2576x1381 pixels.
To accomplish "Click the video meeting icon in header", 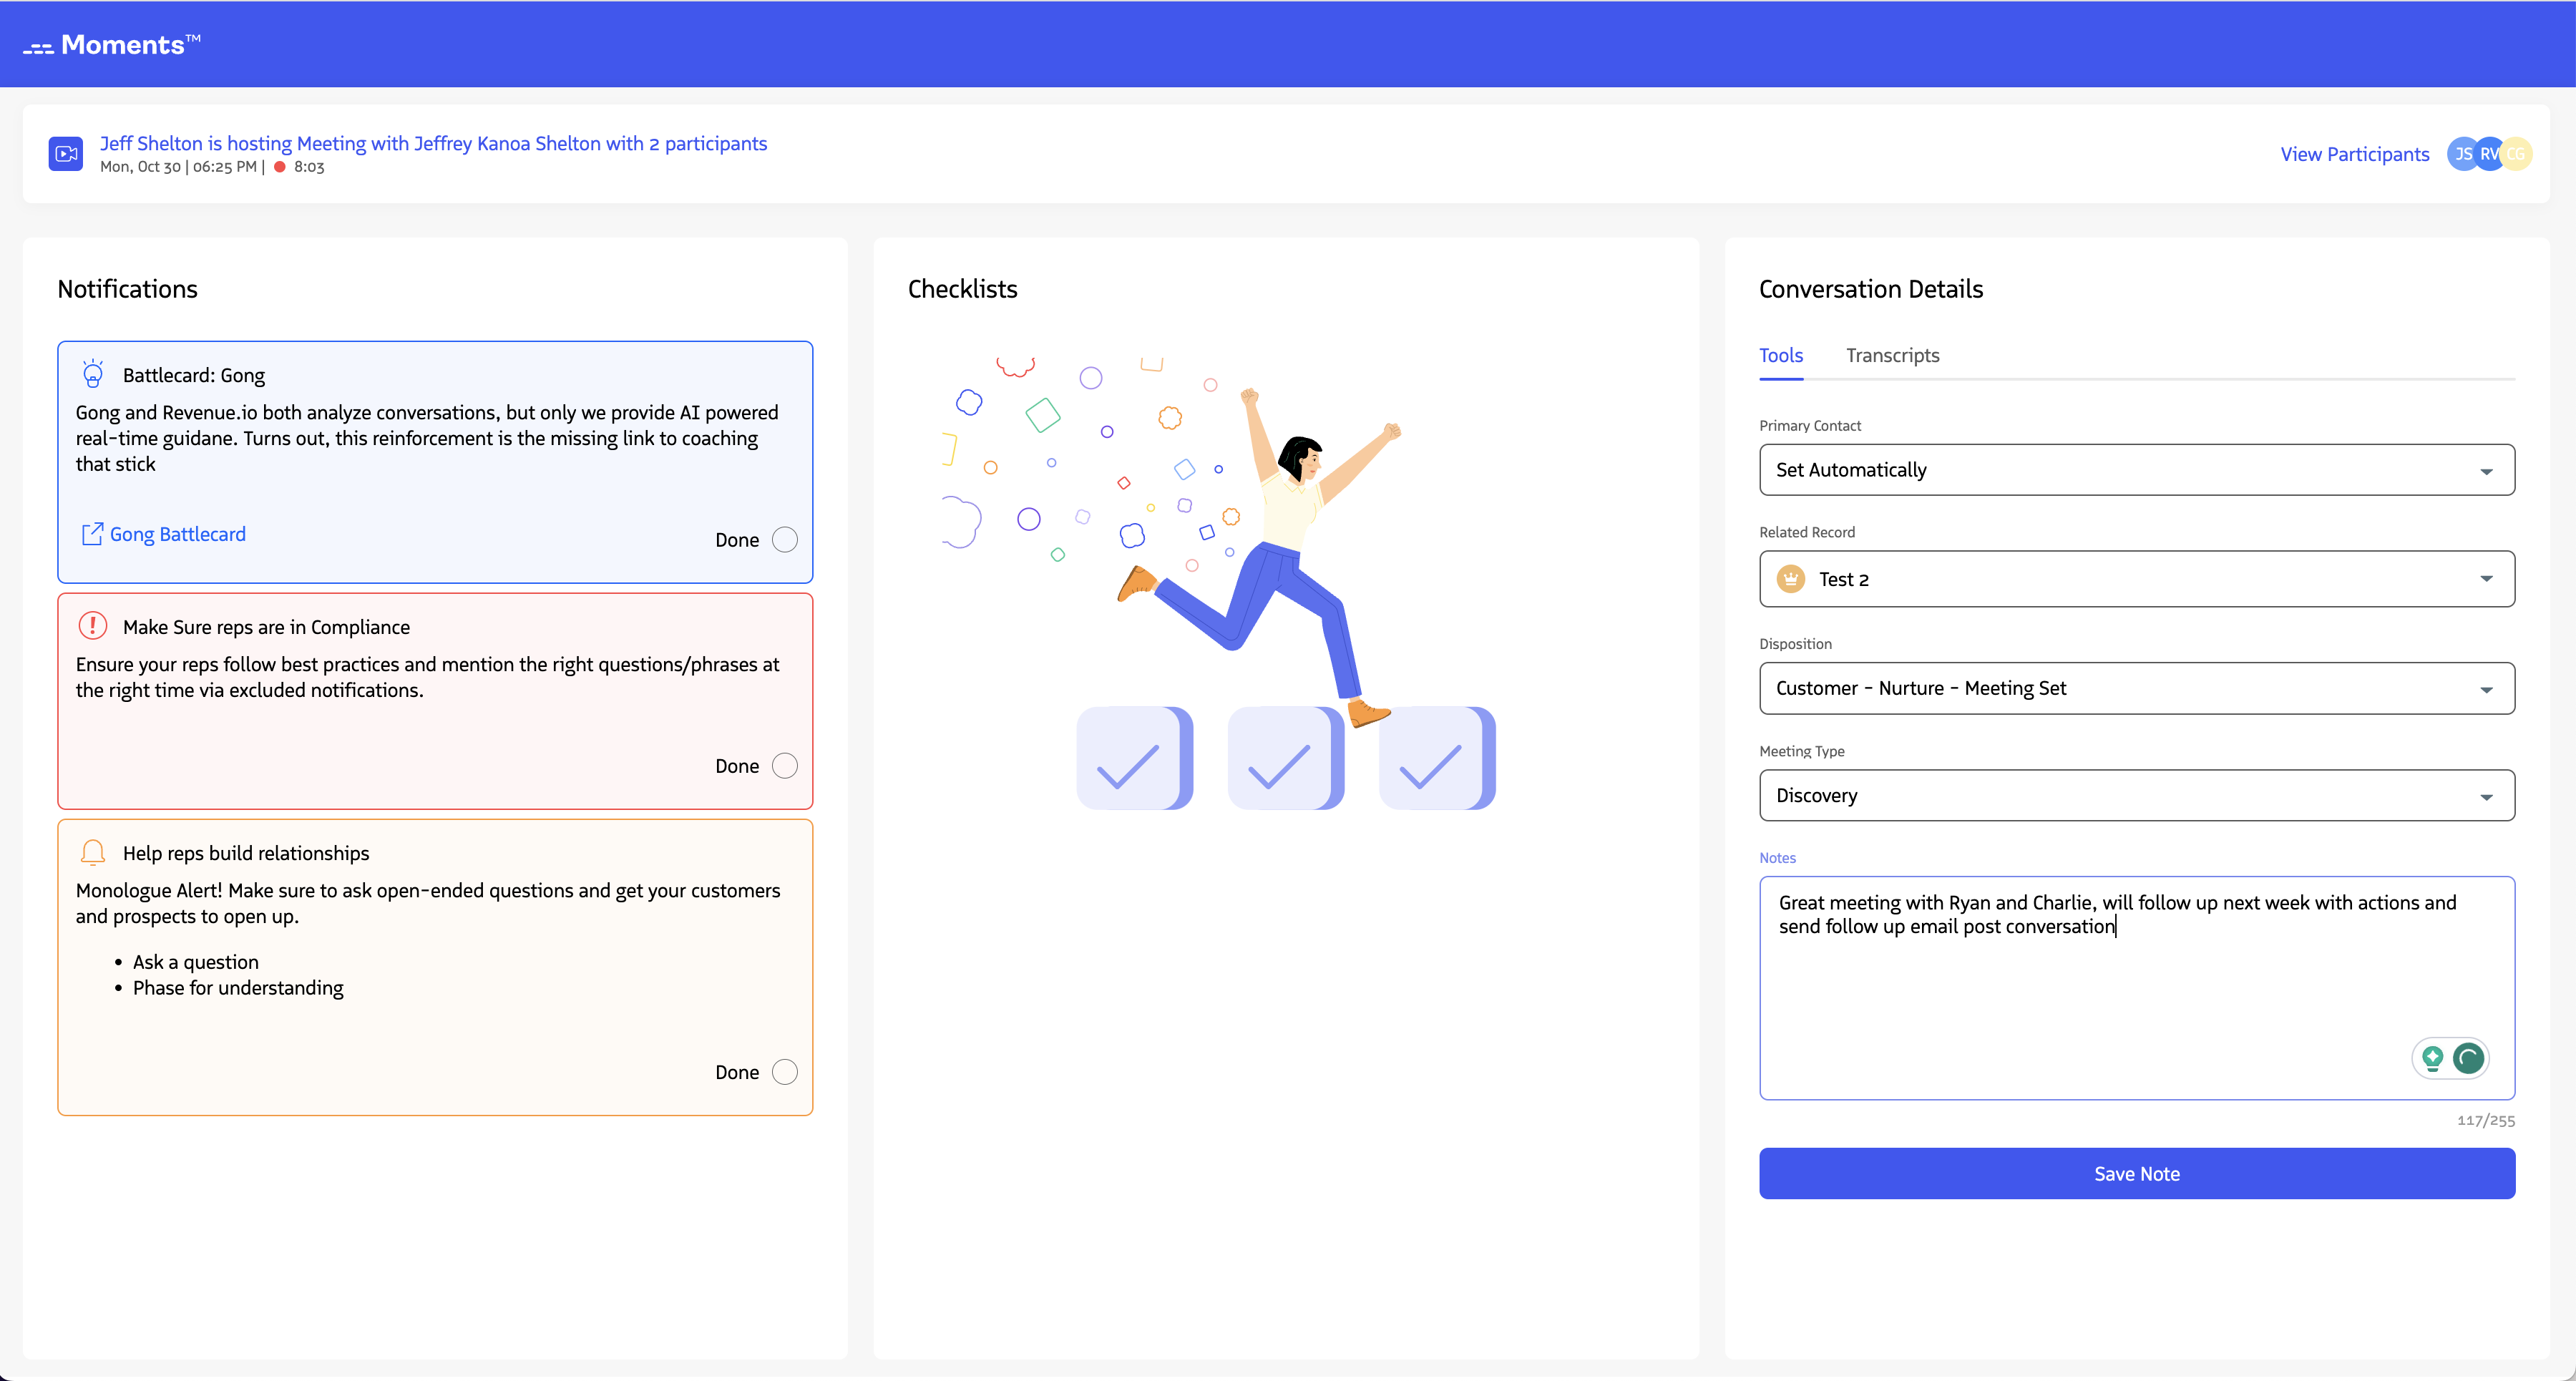I will pyautogui.click(x=66, y=154).
